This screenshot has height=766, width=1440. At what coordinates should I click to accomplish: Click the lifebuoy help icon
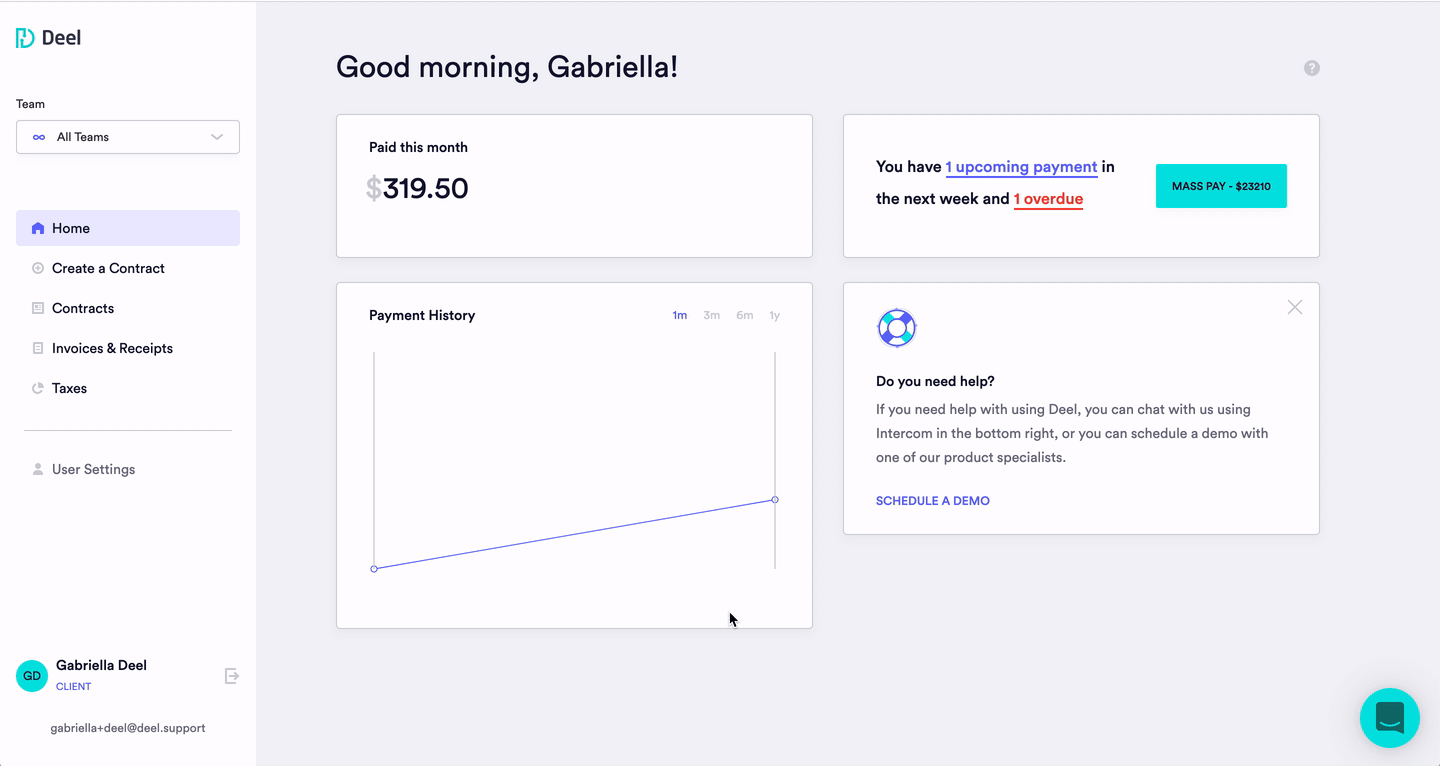tap(897, 328)
